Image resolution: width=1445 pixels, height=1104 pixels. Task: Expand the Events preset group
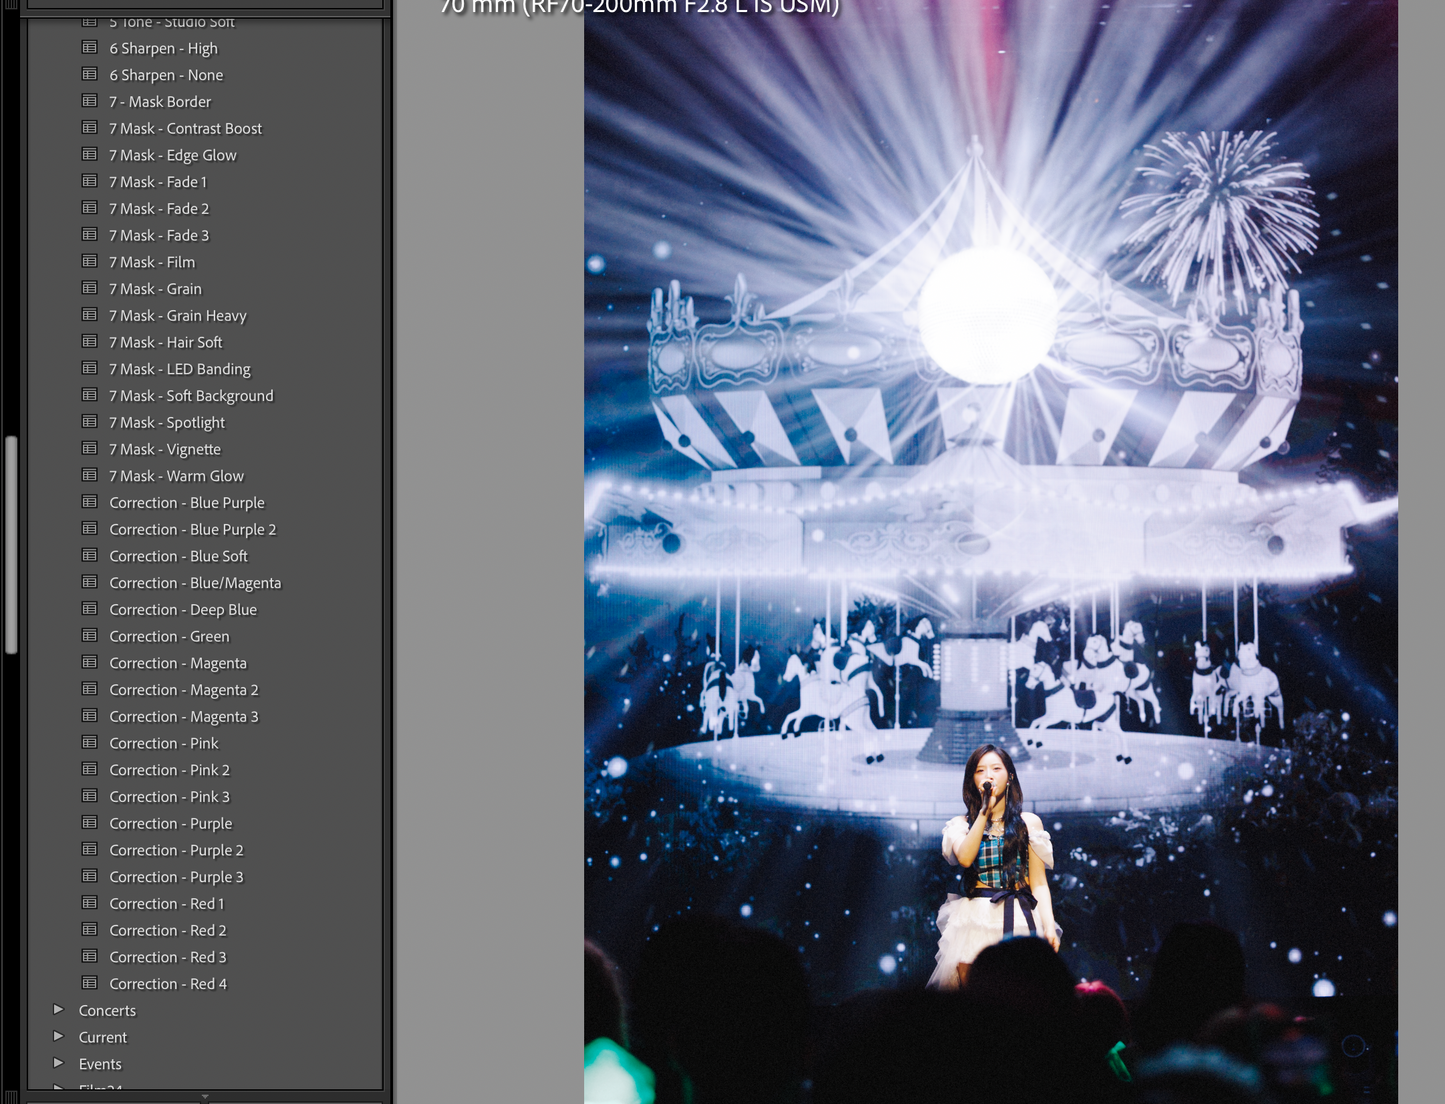[x=58, y=1064]
